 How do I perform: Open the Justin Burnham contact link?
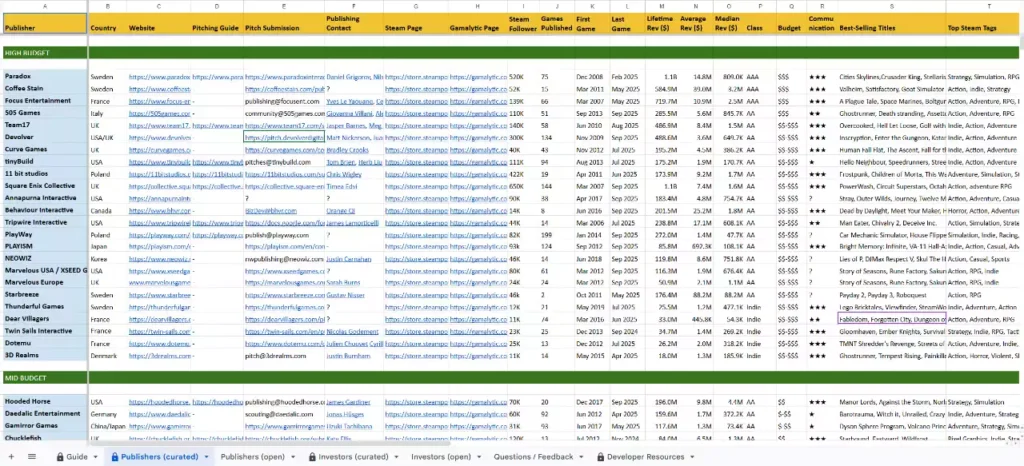tap(347, 356)
